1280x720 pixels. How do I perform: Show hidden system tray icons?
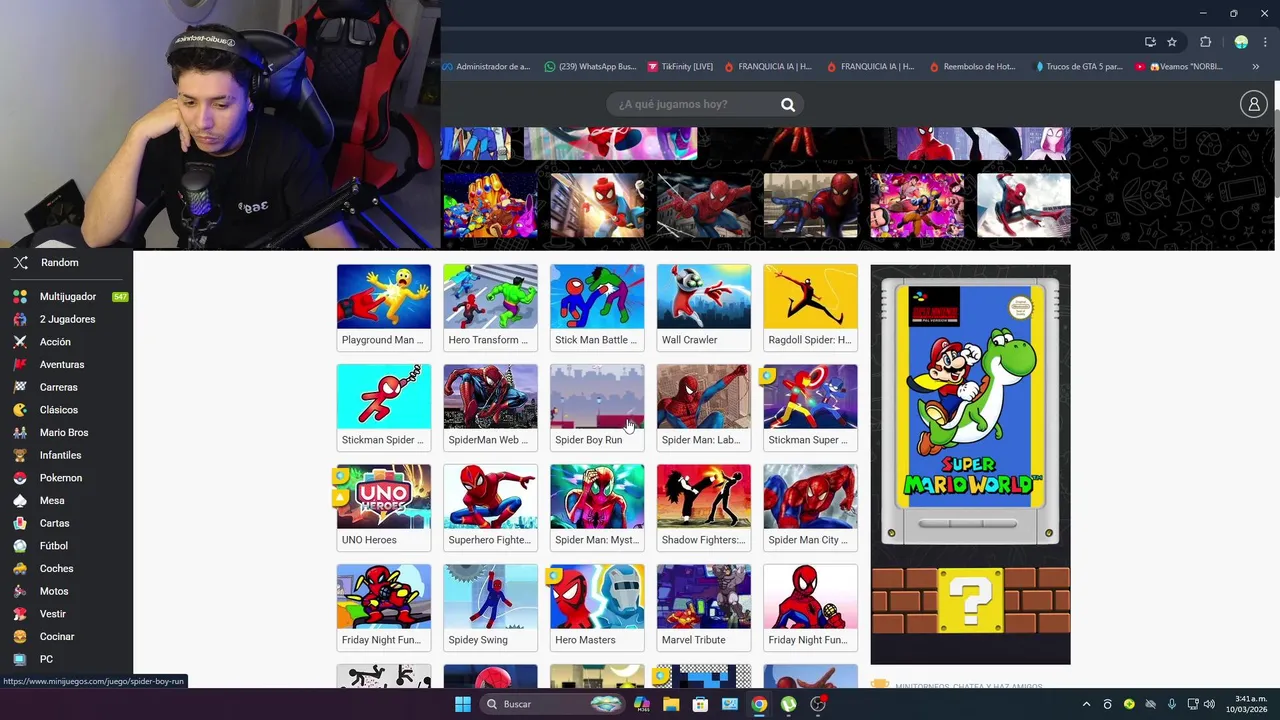(1086, 704)
